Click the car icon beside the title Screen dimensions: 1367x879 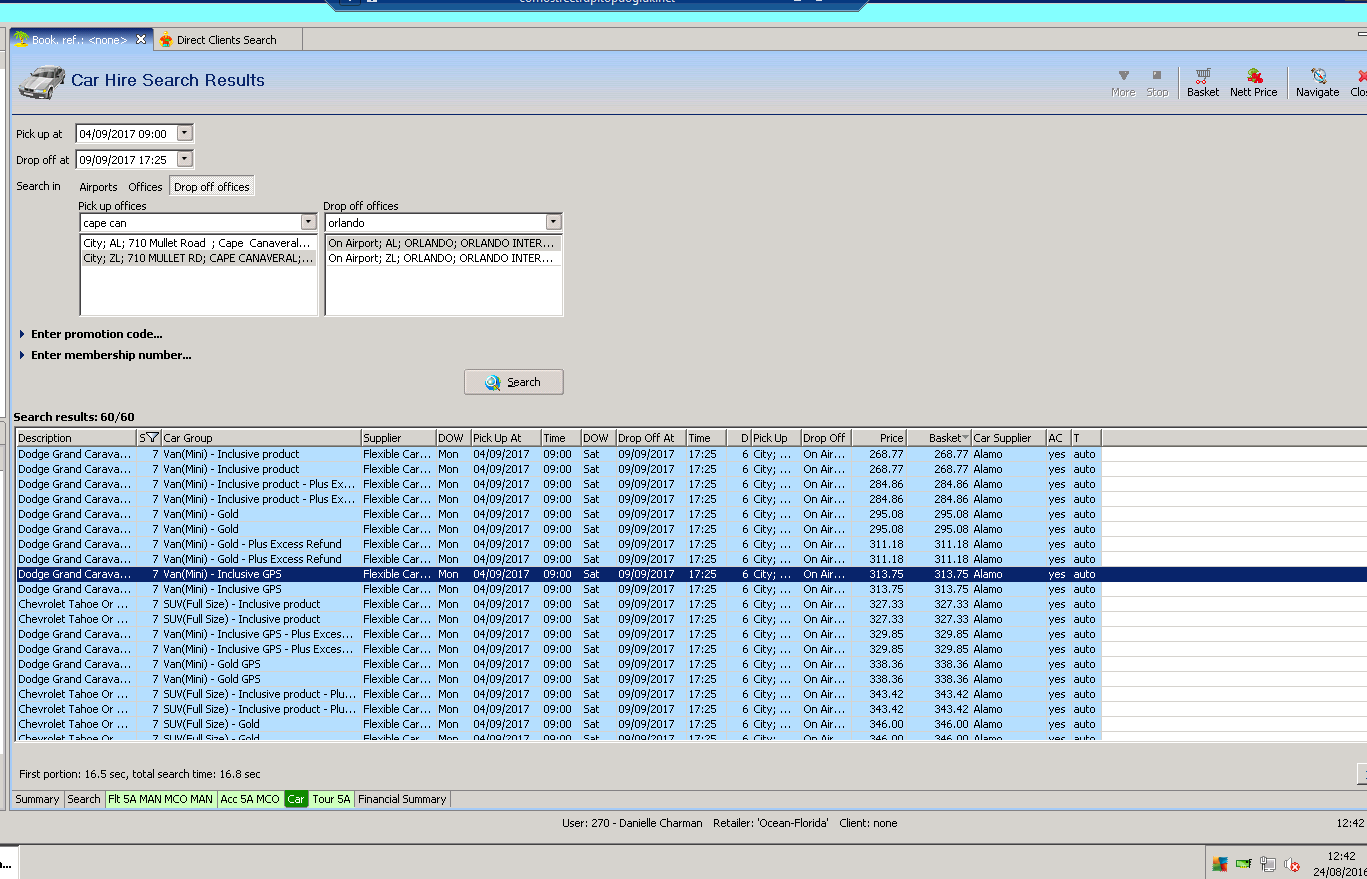[x=41, y=81]
